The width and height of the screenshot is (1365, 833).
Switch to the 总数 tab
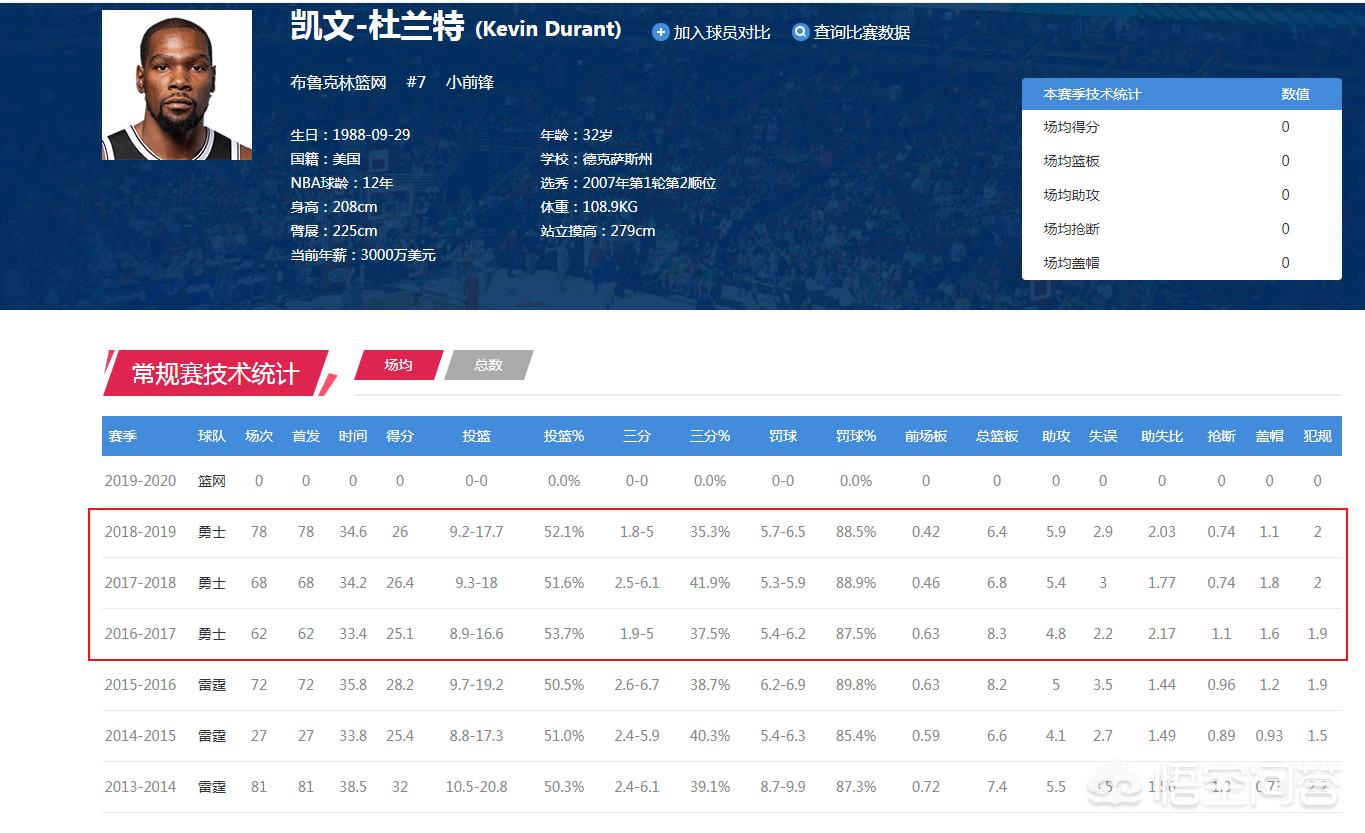click(x=488, y=365)
